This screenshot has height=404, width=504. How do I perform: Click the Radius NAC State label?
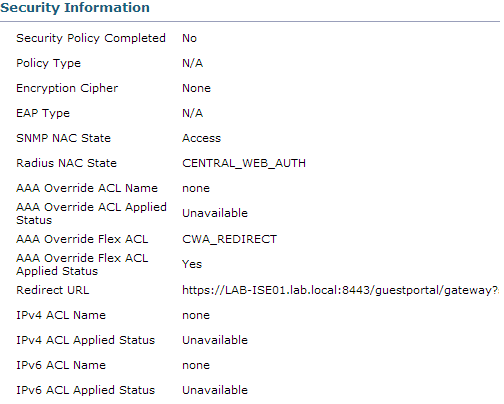pyautogui.click(x=66, y=163)
